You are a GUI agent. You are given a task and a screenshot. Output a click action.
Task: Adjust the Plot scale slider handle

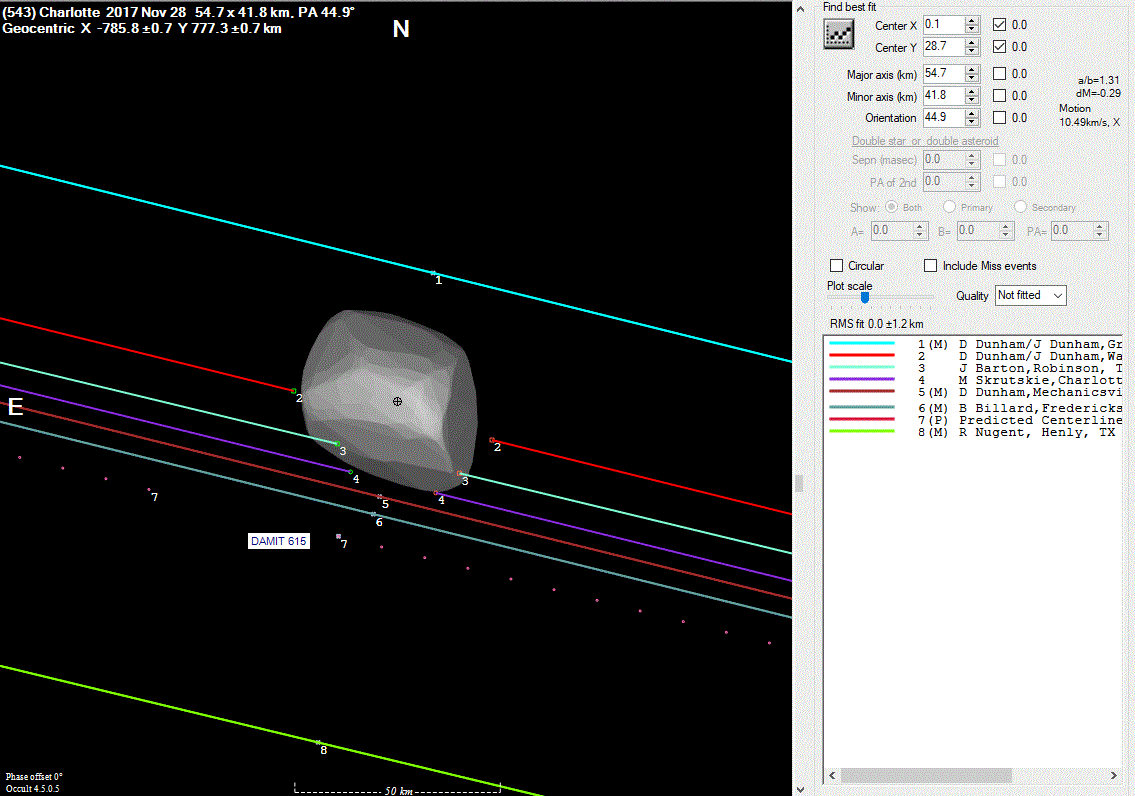[x=865, y=297]
